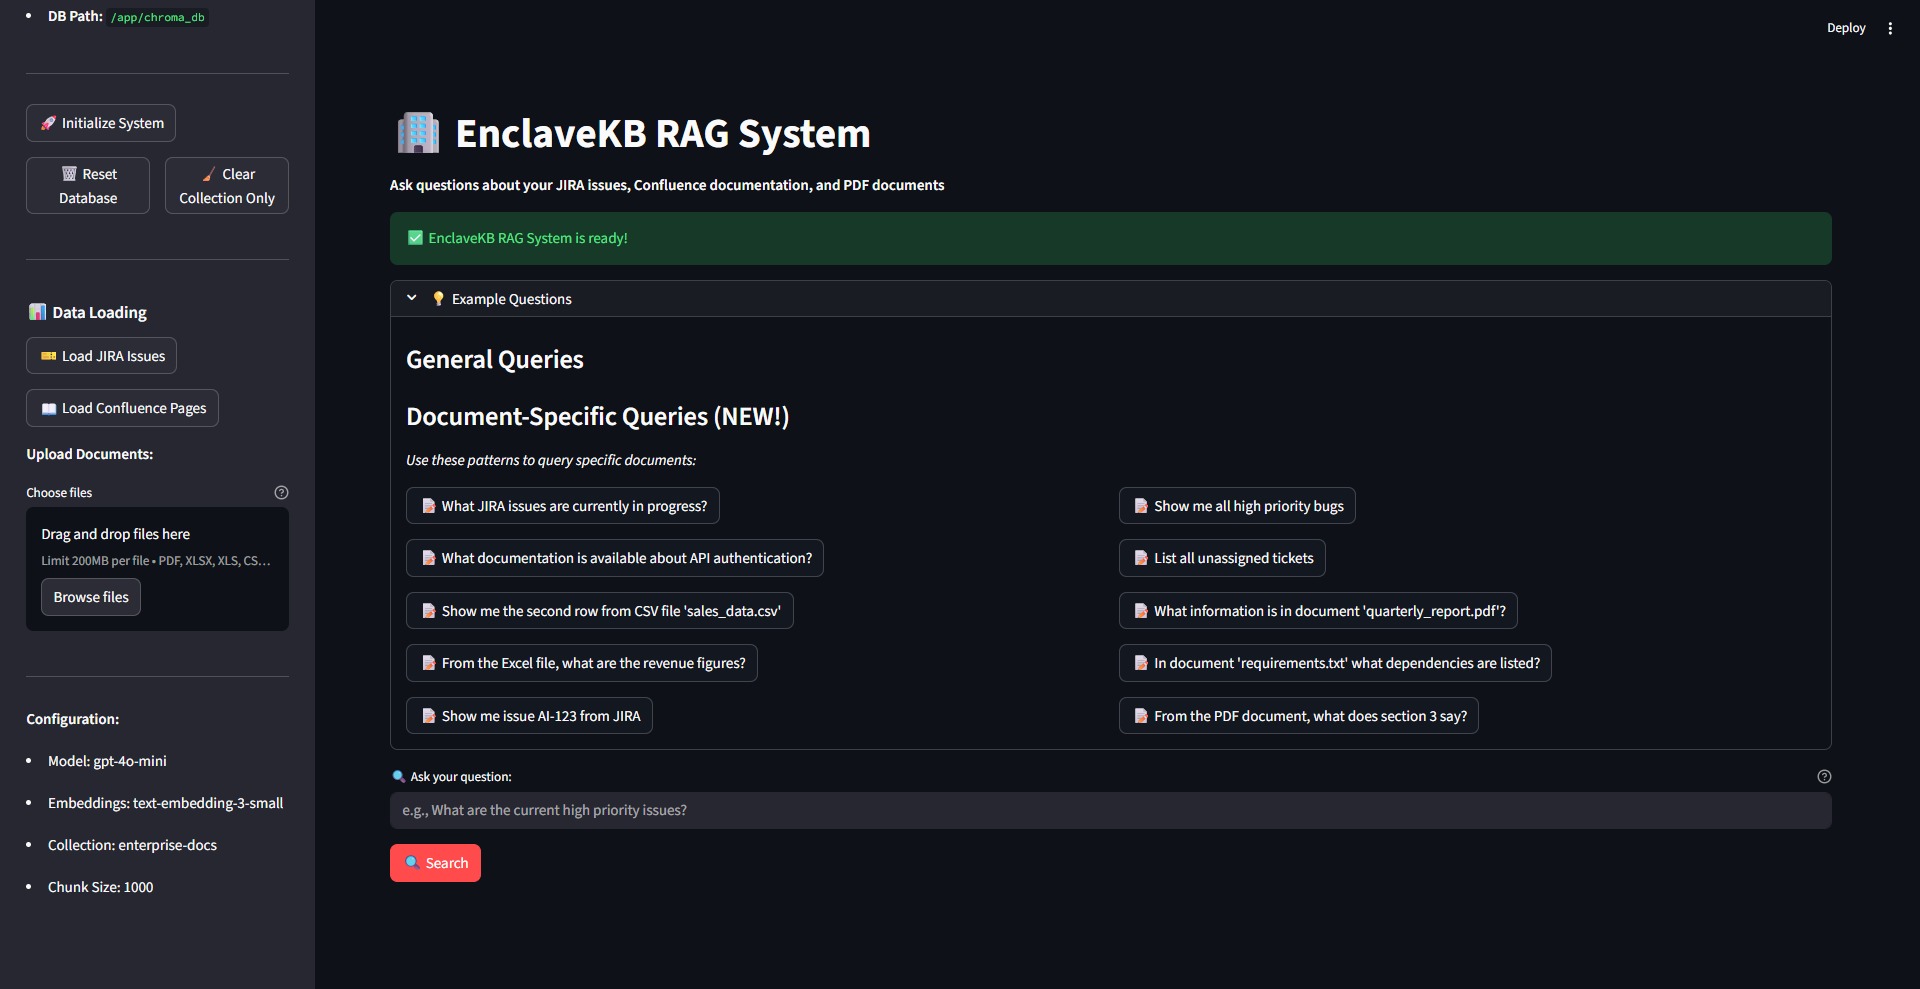Choose the 'List all unassigned tickets' example
Viewport: 1920px width, 989px height.
pos(1221,557)
